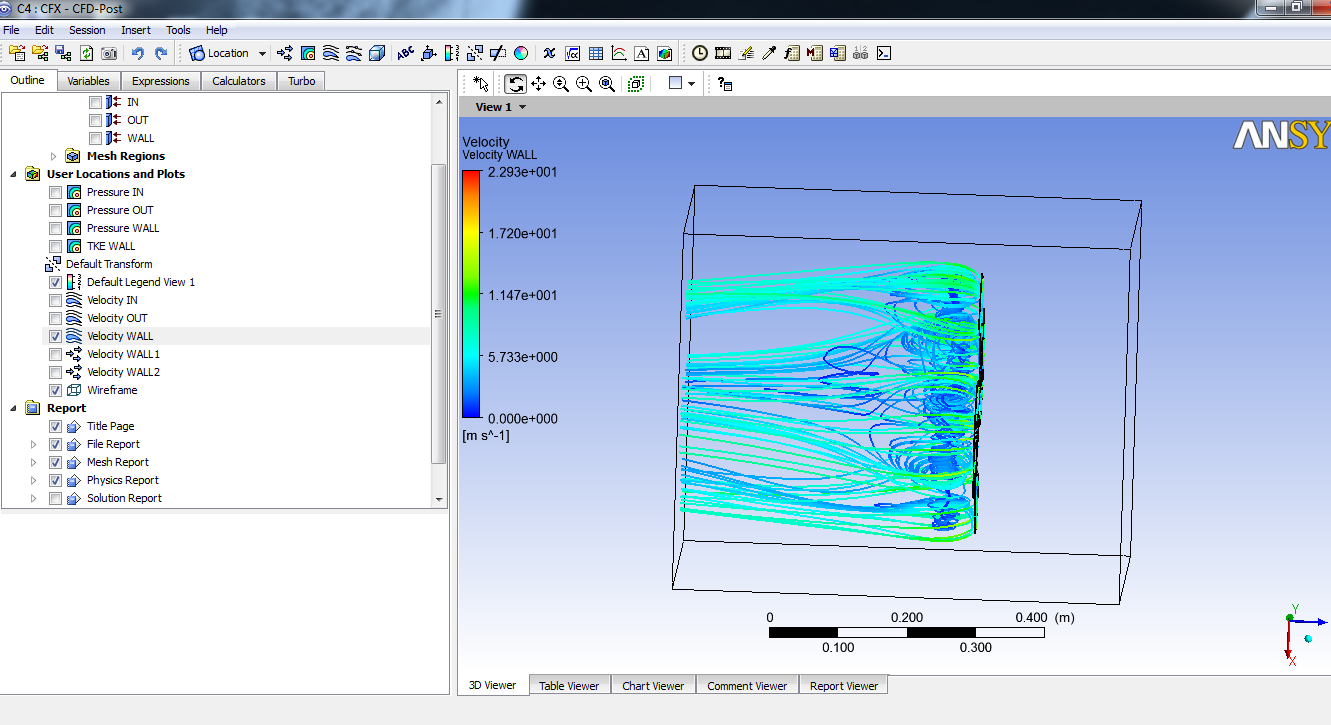The image size is (1331, 725).
Task: Activate the Pan tool in the viewer
Action: coord(538,84)
